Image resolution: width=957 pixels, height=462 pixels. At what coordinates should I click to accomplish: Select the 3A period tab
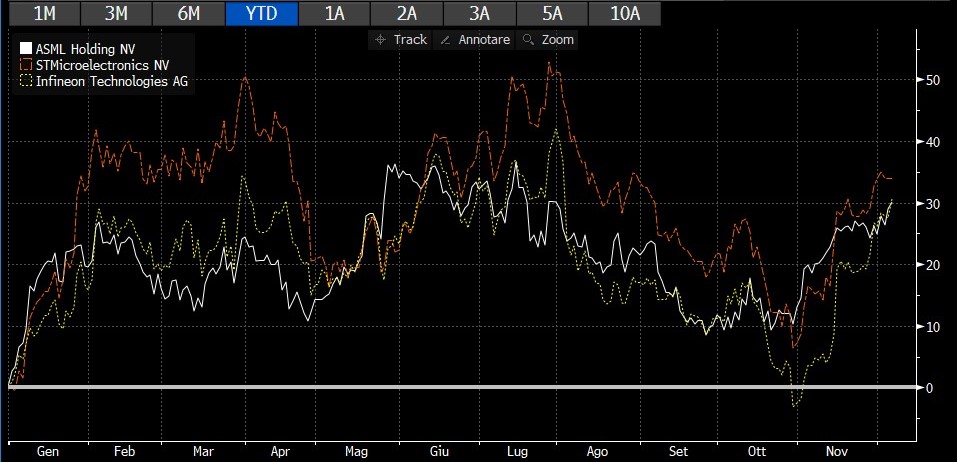coord(478,13)
